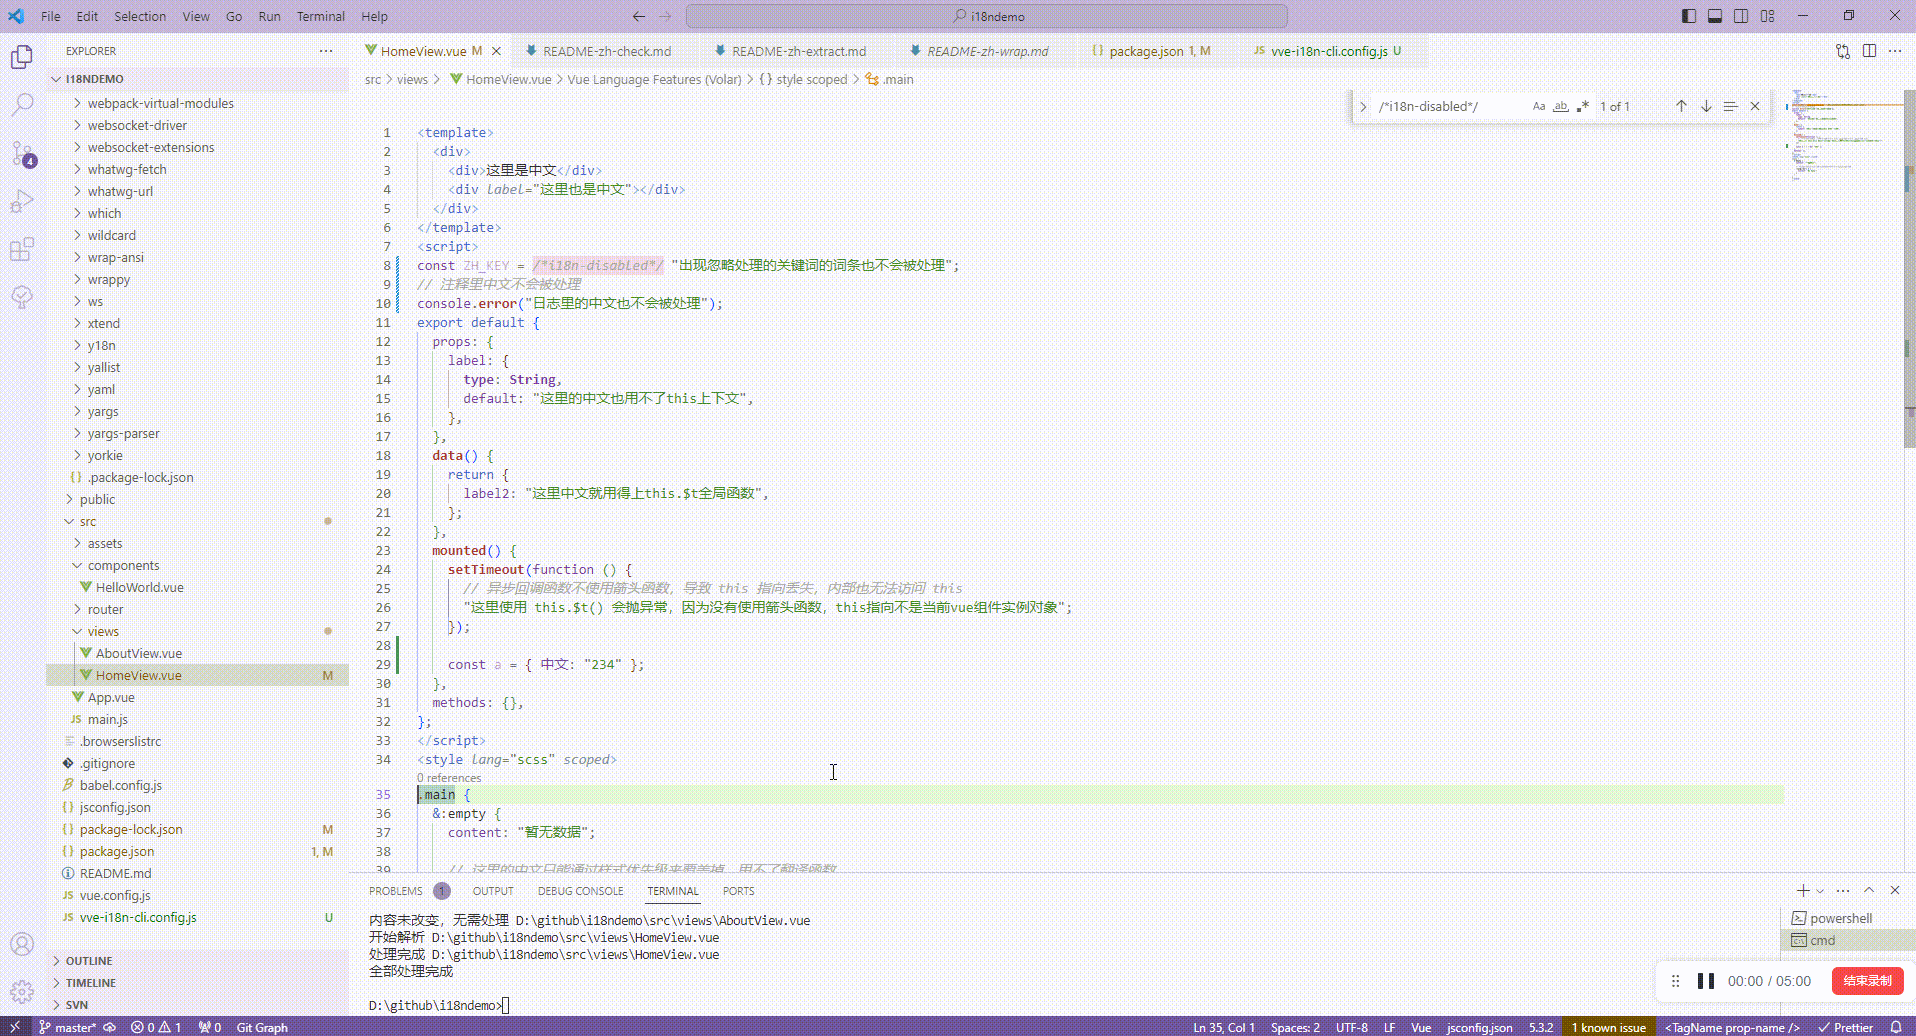Toggle primary sidebar layout icon
Screen dimensions: 1916x1036
[x=1689, y=16]
